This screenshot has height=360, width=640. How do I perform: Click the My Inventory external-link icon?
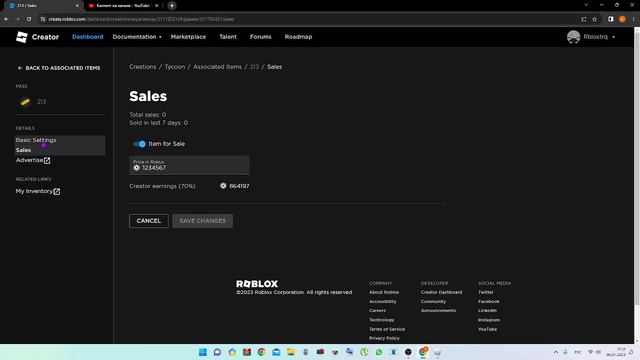pos(57,191)
